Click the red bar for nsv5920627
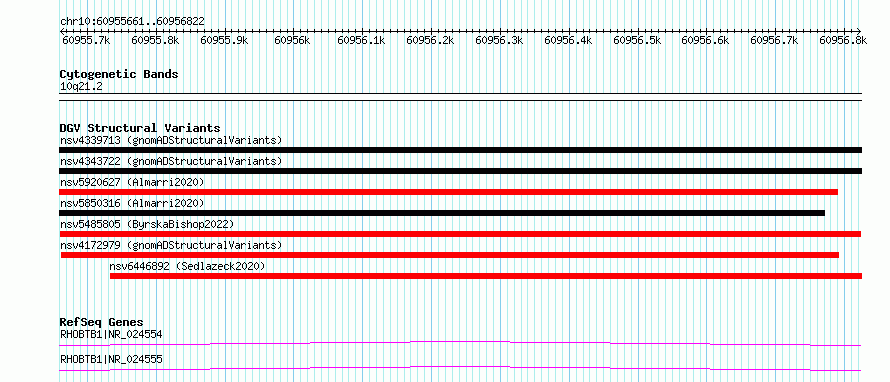890x382 pixels. click(448, 192)
